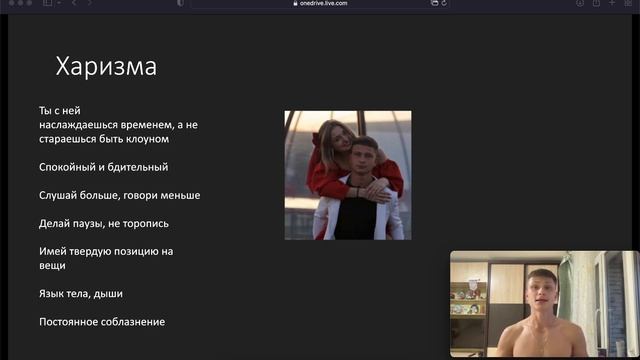Click the text 'Язык тела, дыши'
The width and height of the screenshot is (640, 360).
tap(81, 293)
